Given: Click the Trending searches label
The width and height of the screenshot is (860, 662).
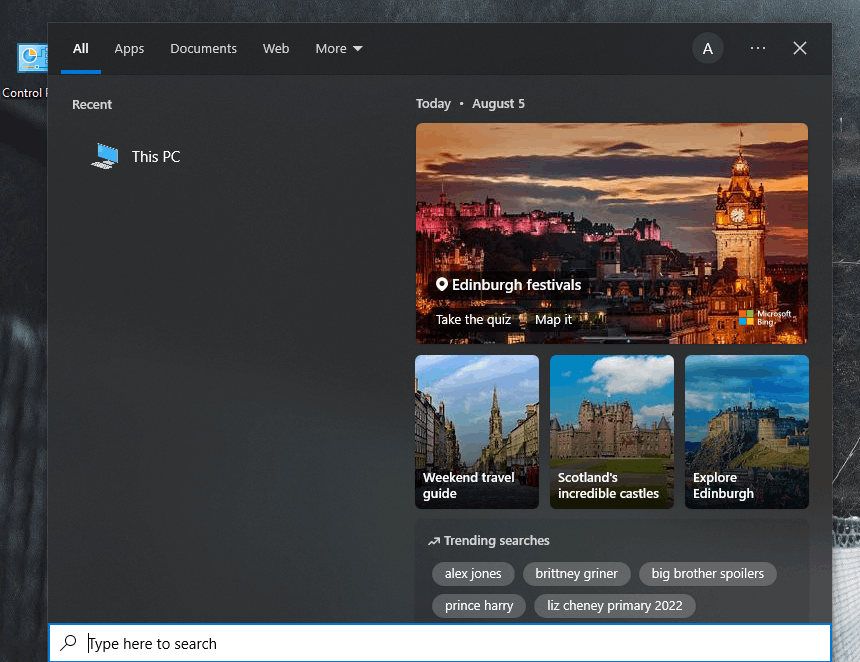Looking at the screenshot, I should 496,541.
